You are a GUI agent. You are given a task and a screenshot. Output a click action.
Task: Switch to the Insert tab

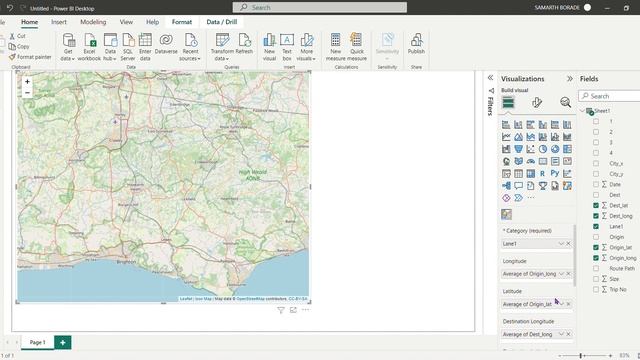coord(59,22)
